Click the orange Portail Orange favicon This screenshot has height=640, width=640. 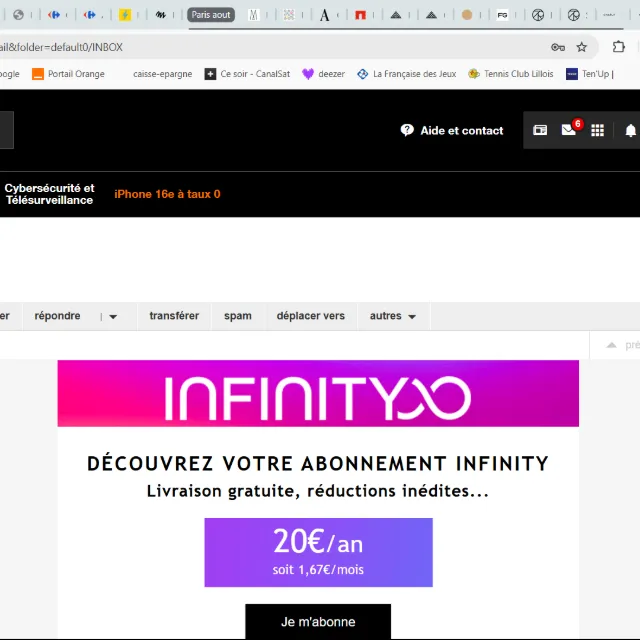point(38,74)
